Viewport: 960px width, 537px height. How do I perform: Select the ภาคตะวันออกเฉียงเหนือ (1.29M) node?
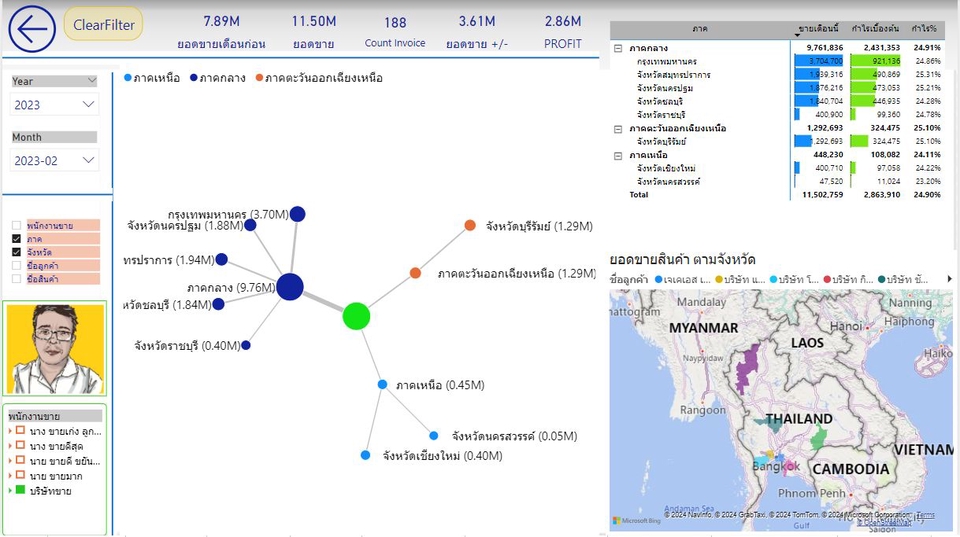pos(415,273)
